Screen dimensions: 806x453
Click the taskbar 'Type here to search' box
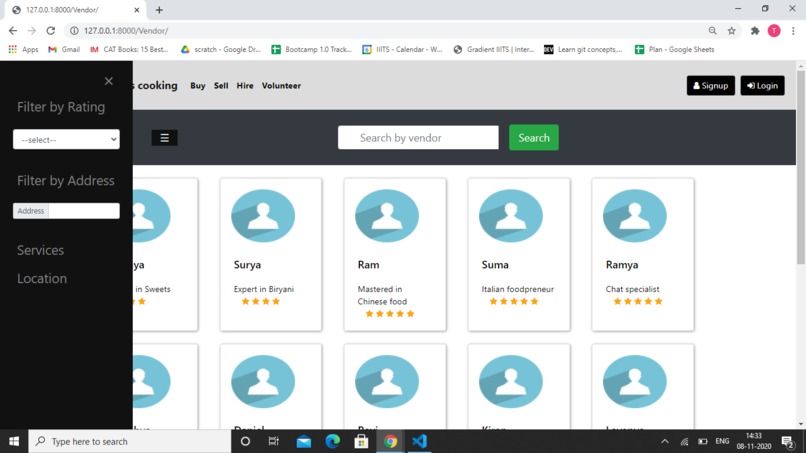(x=130, y=441)
